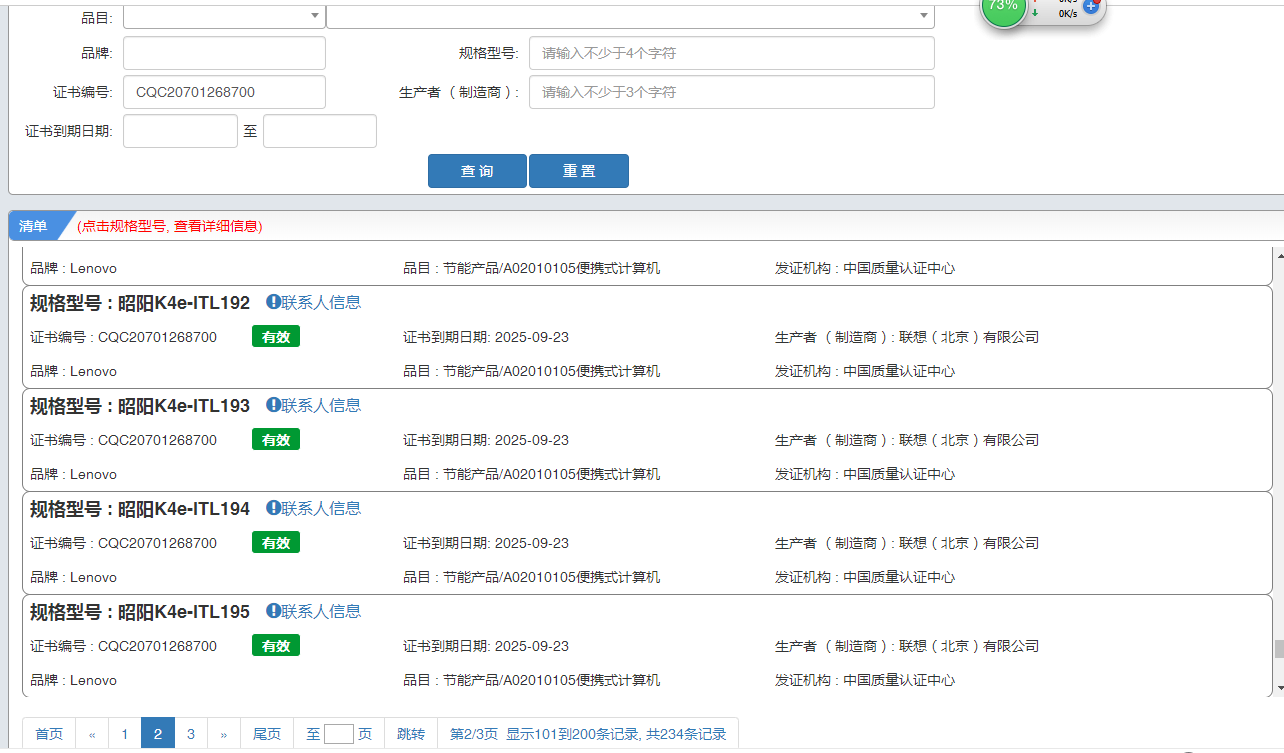Click the 有效 badge in the K4e-ITL193 entry
This screenshot has width=1284, height=753.
point(276,440)
